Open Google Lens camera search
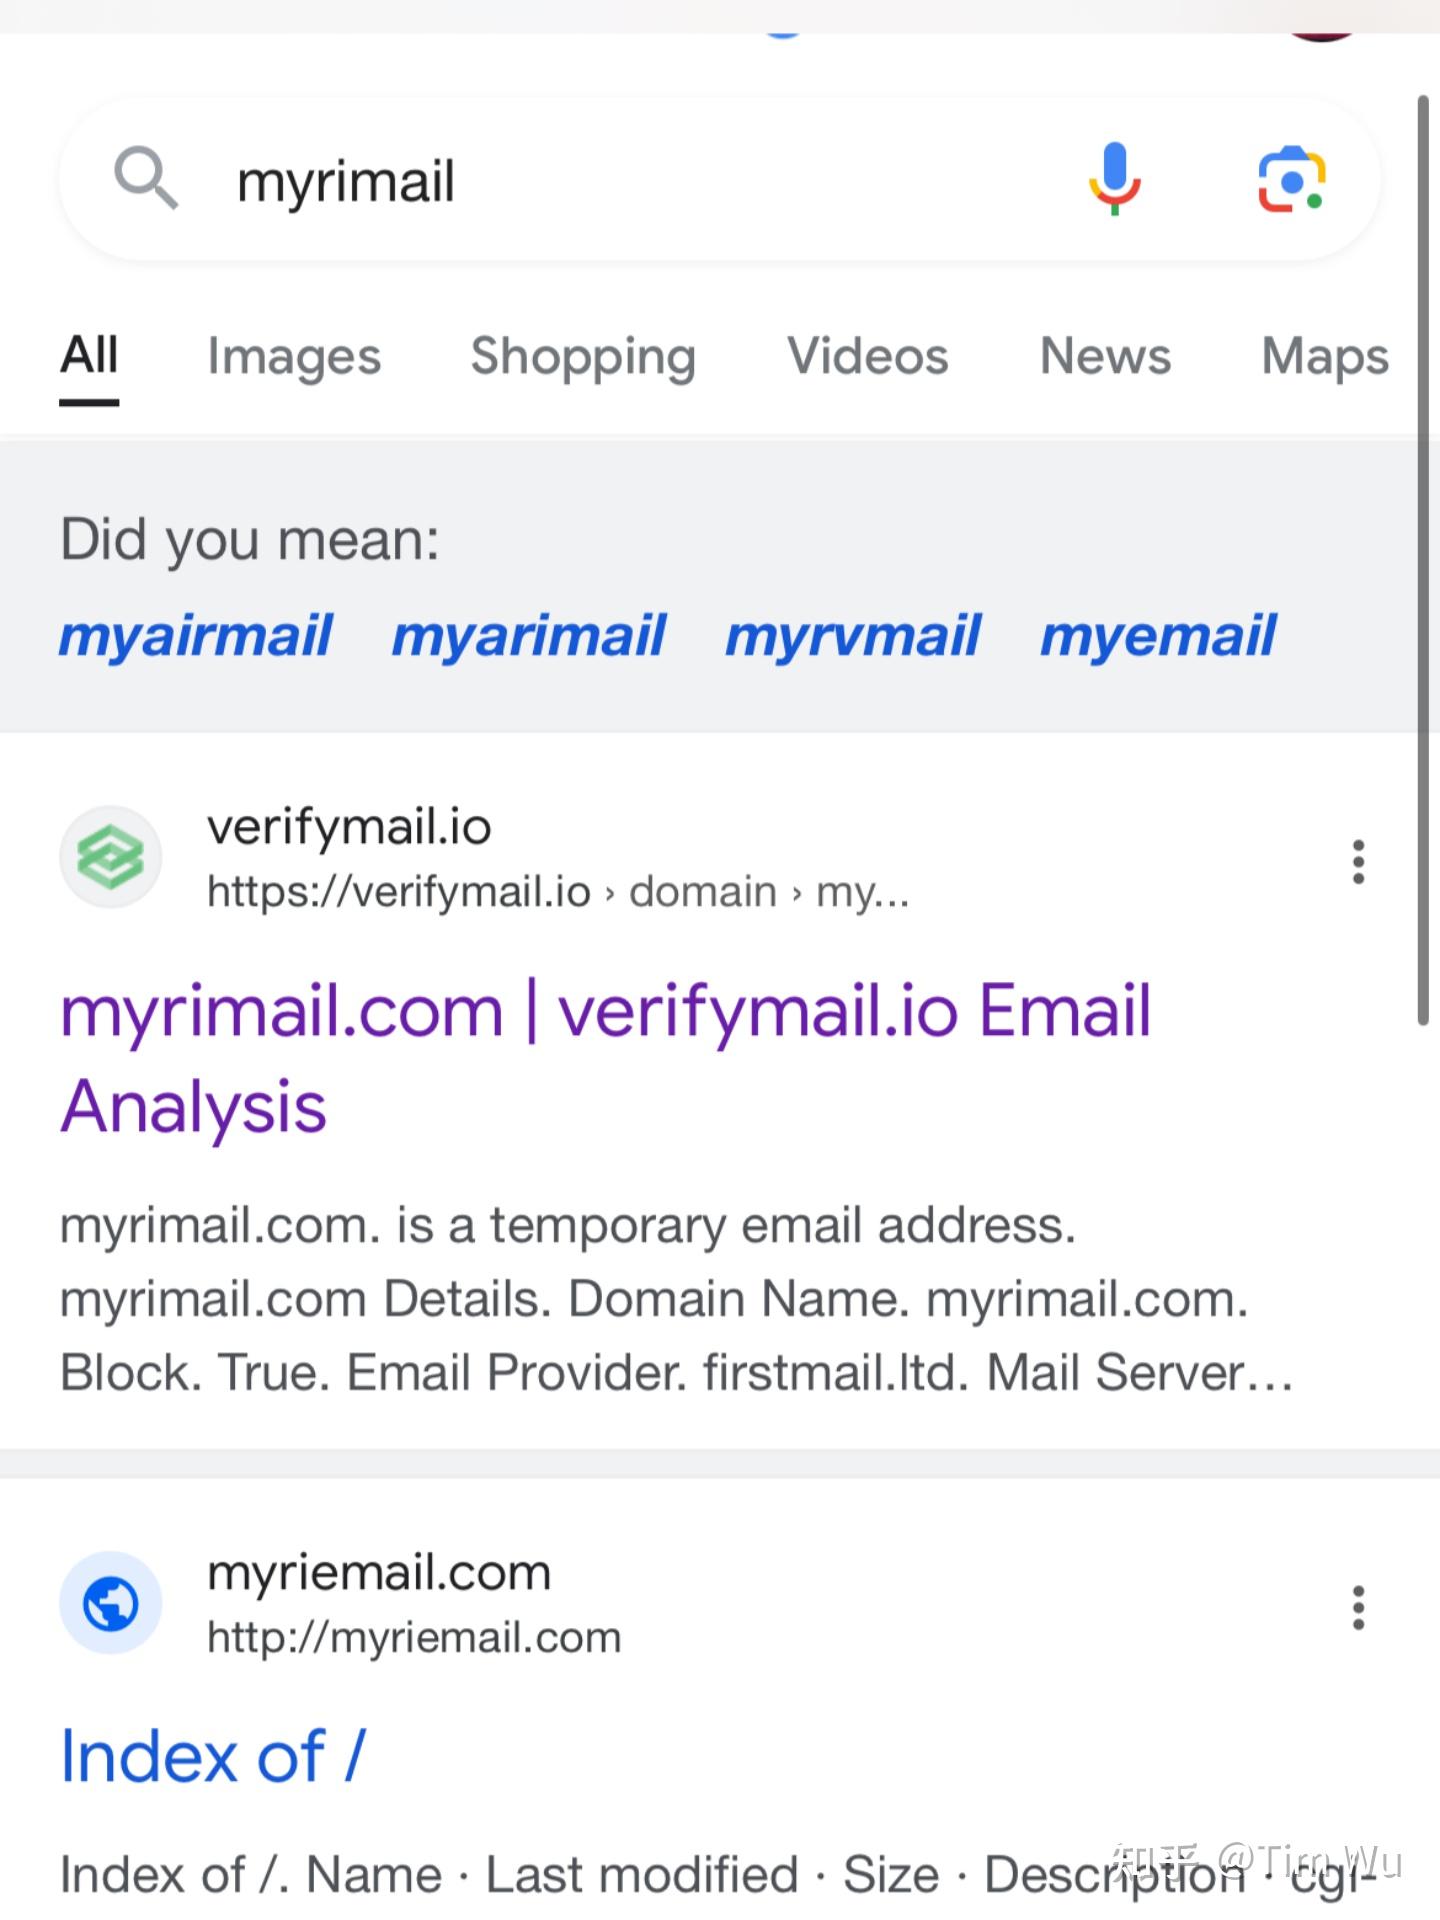This screenshot has width=1440, height=1920. [x=1291, y=179]
